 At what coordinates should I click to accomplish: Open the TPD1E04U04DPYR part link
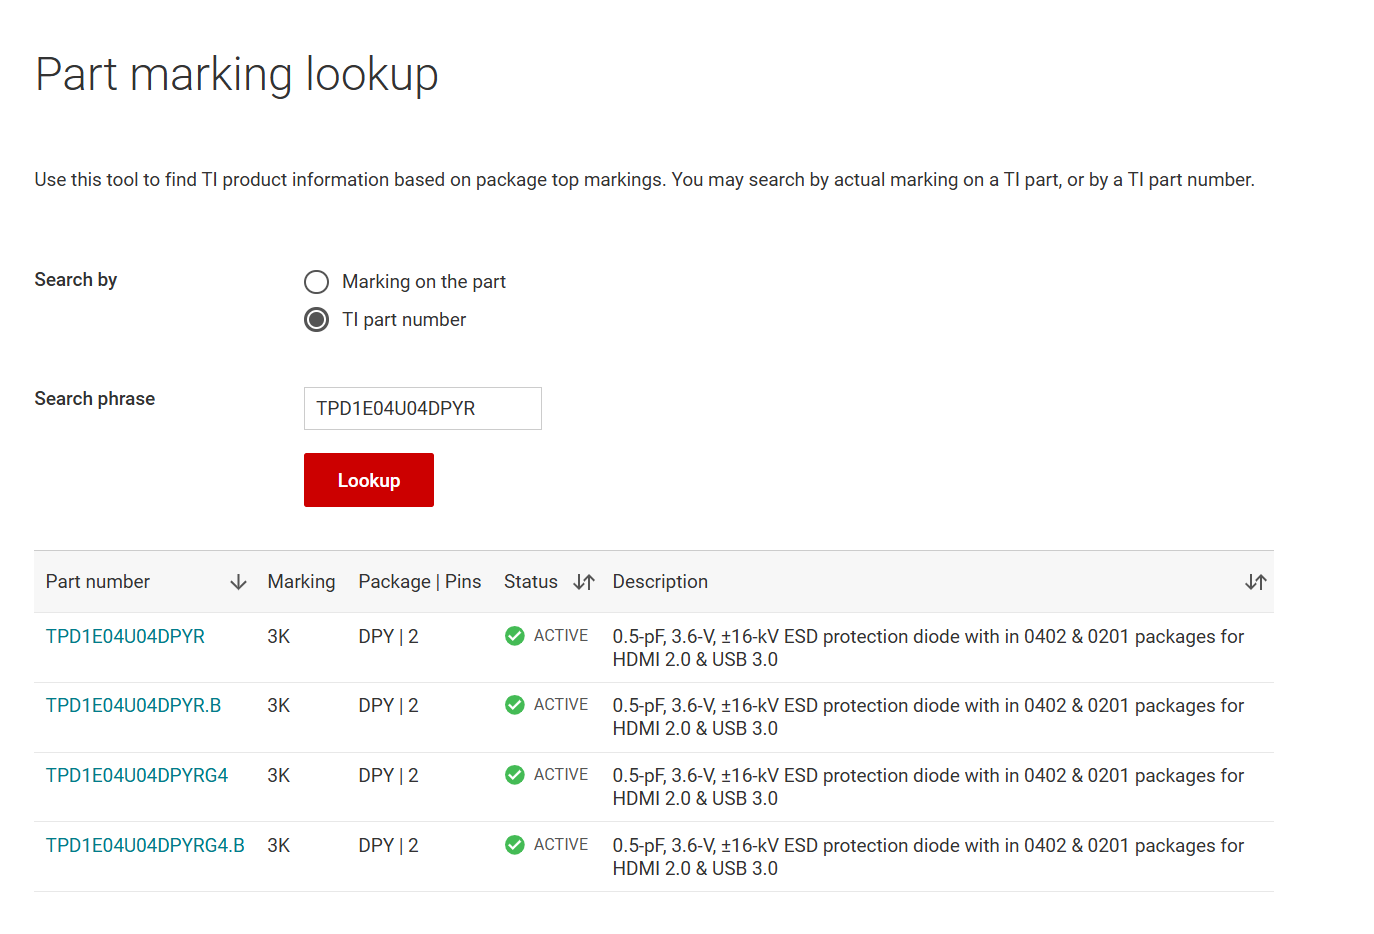pyautogui.click(x=125, y=637)
